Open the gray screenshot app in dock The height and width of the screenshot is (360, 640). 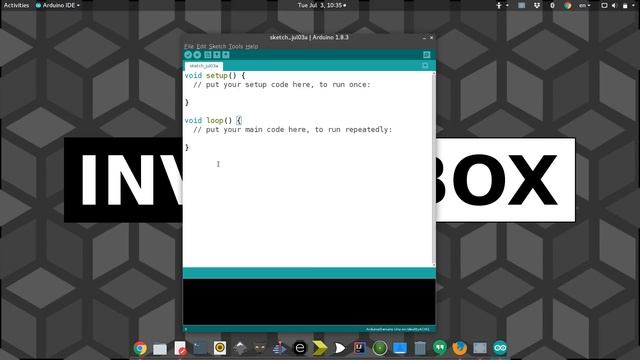click(480, 348)
